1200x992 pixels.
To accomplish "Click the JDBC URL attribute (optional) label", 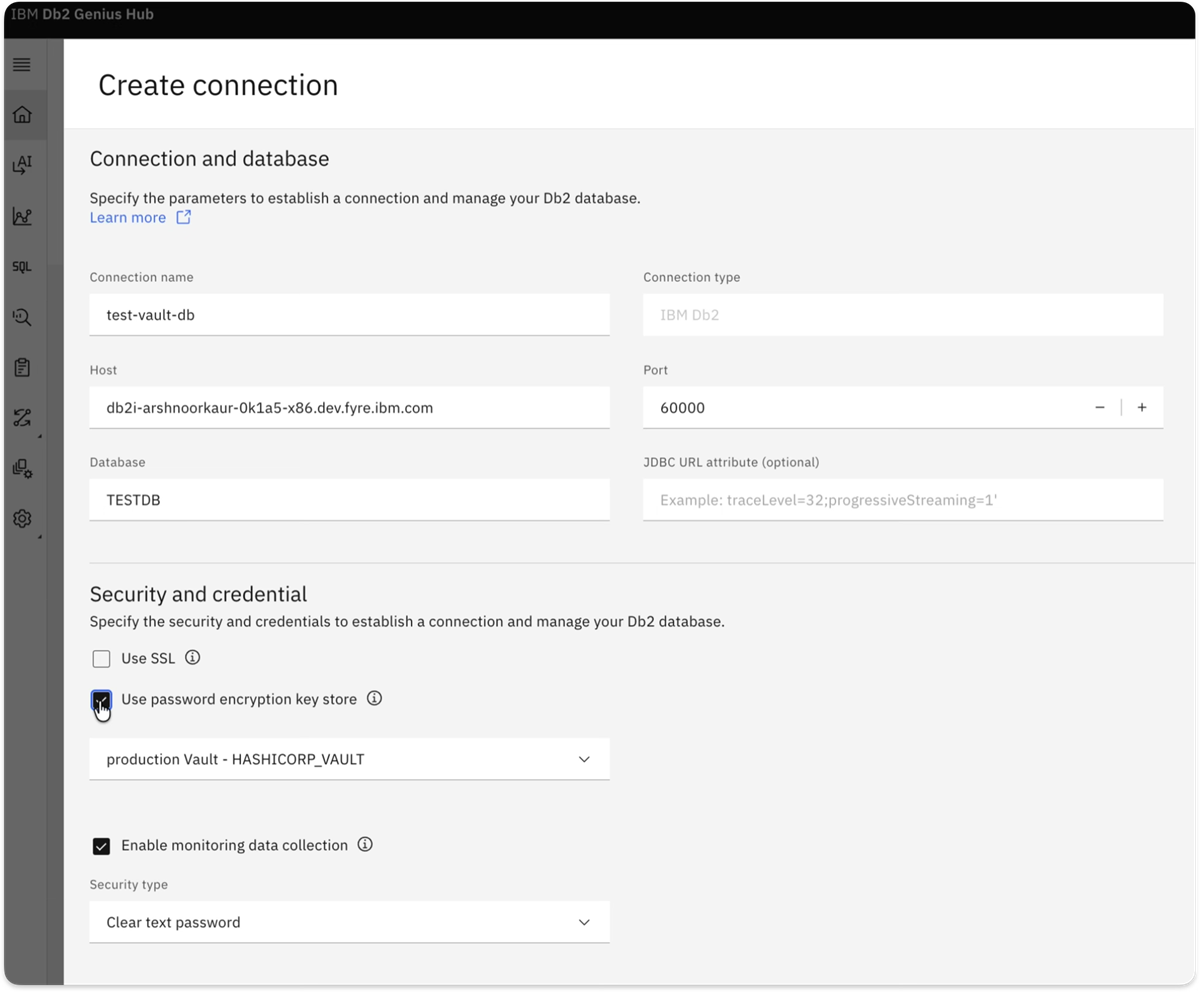I will pyautogui.click(x=731, y=462).
